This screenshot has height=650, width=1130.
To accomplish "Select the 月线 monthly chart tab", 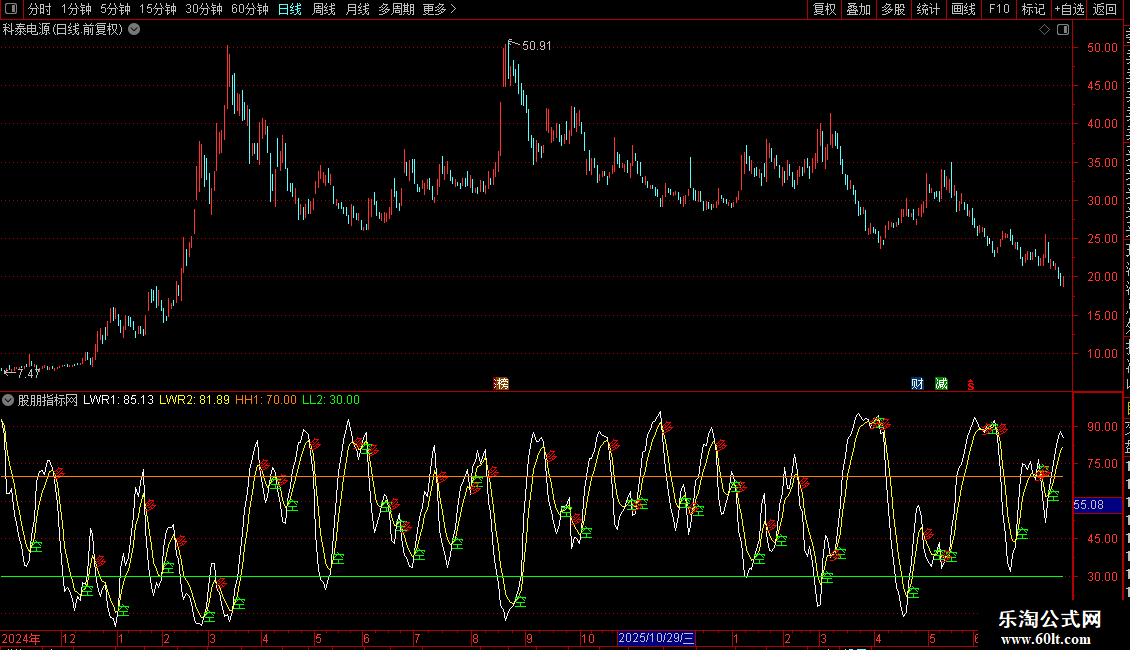I will (357, 9).
